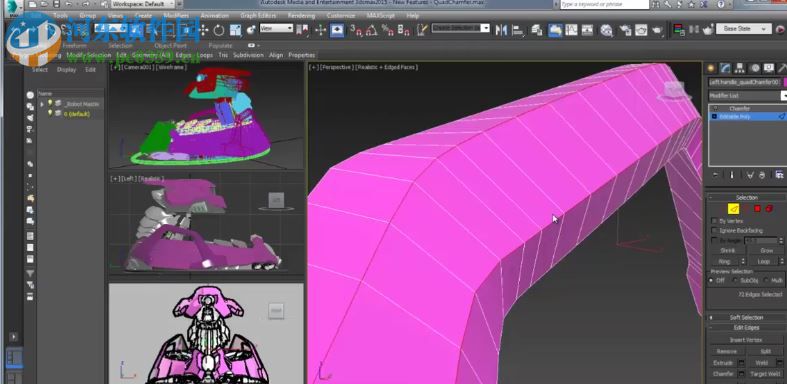Click the Shrink selection button
The image size is (787, 384).
(728, 250)
